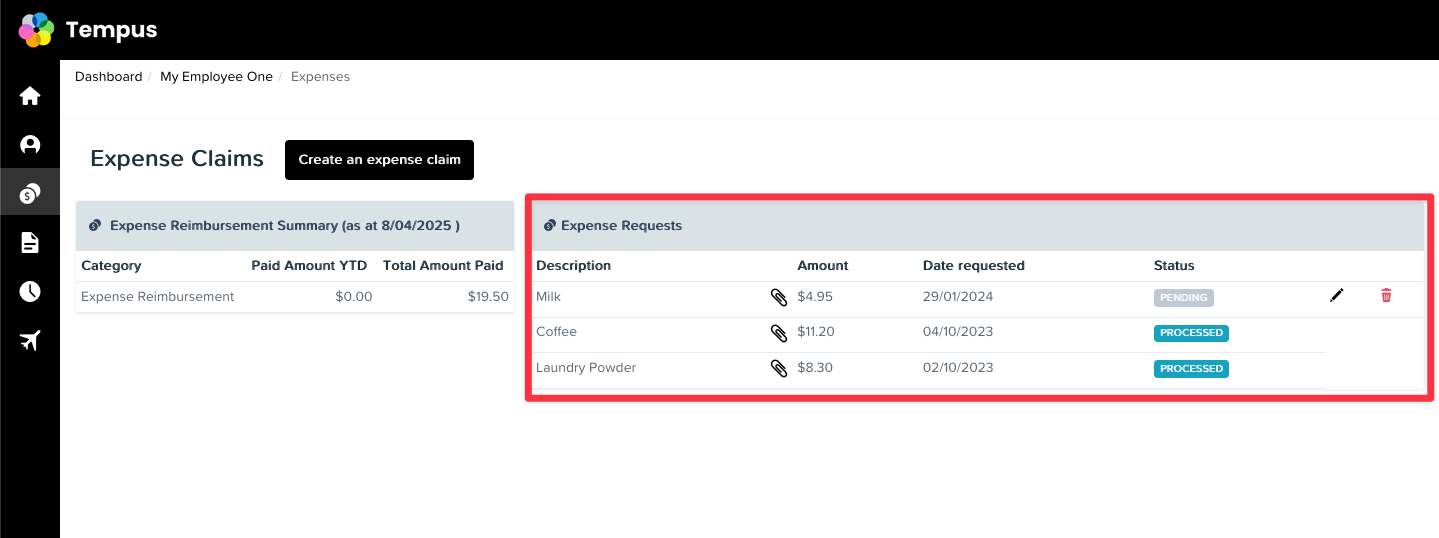The image size is (1439, 538).
Task: Open the Home icon in sidebar
Action: click(x=30, y=96)
